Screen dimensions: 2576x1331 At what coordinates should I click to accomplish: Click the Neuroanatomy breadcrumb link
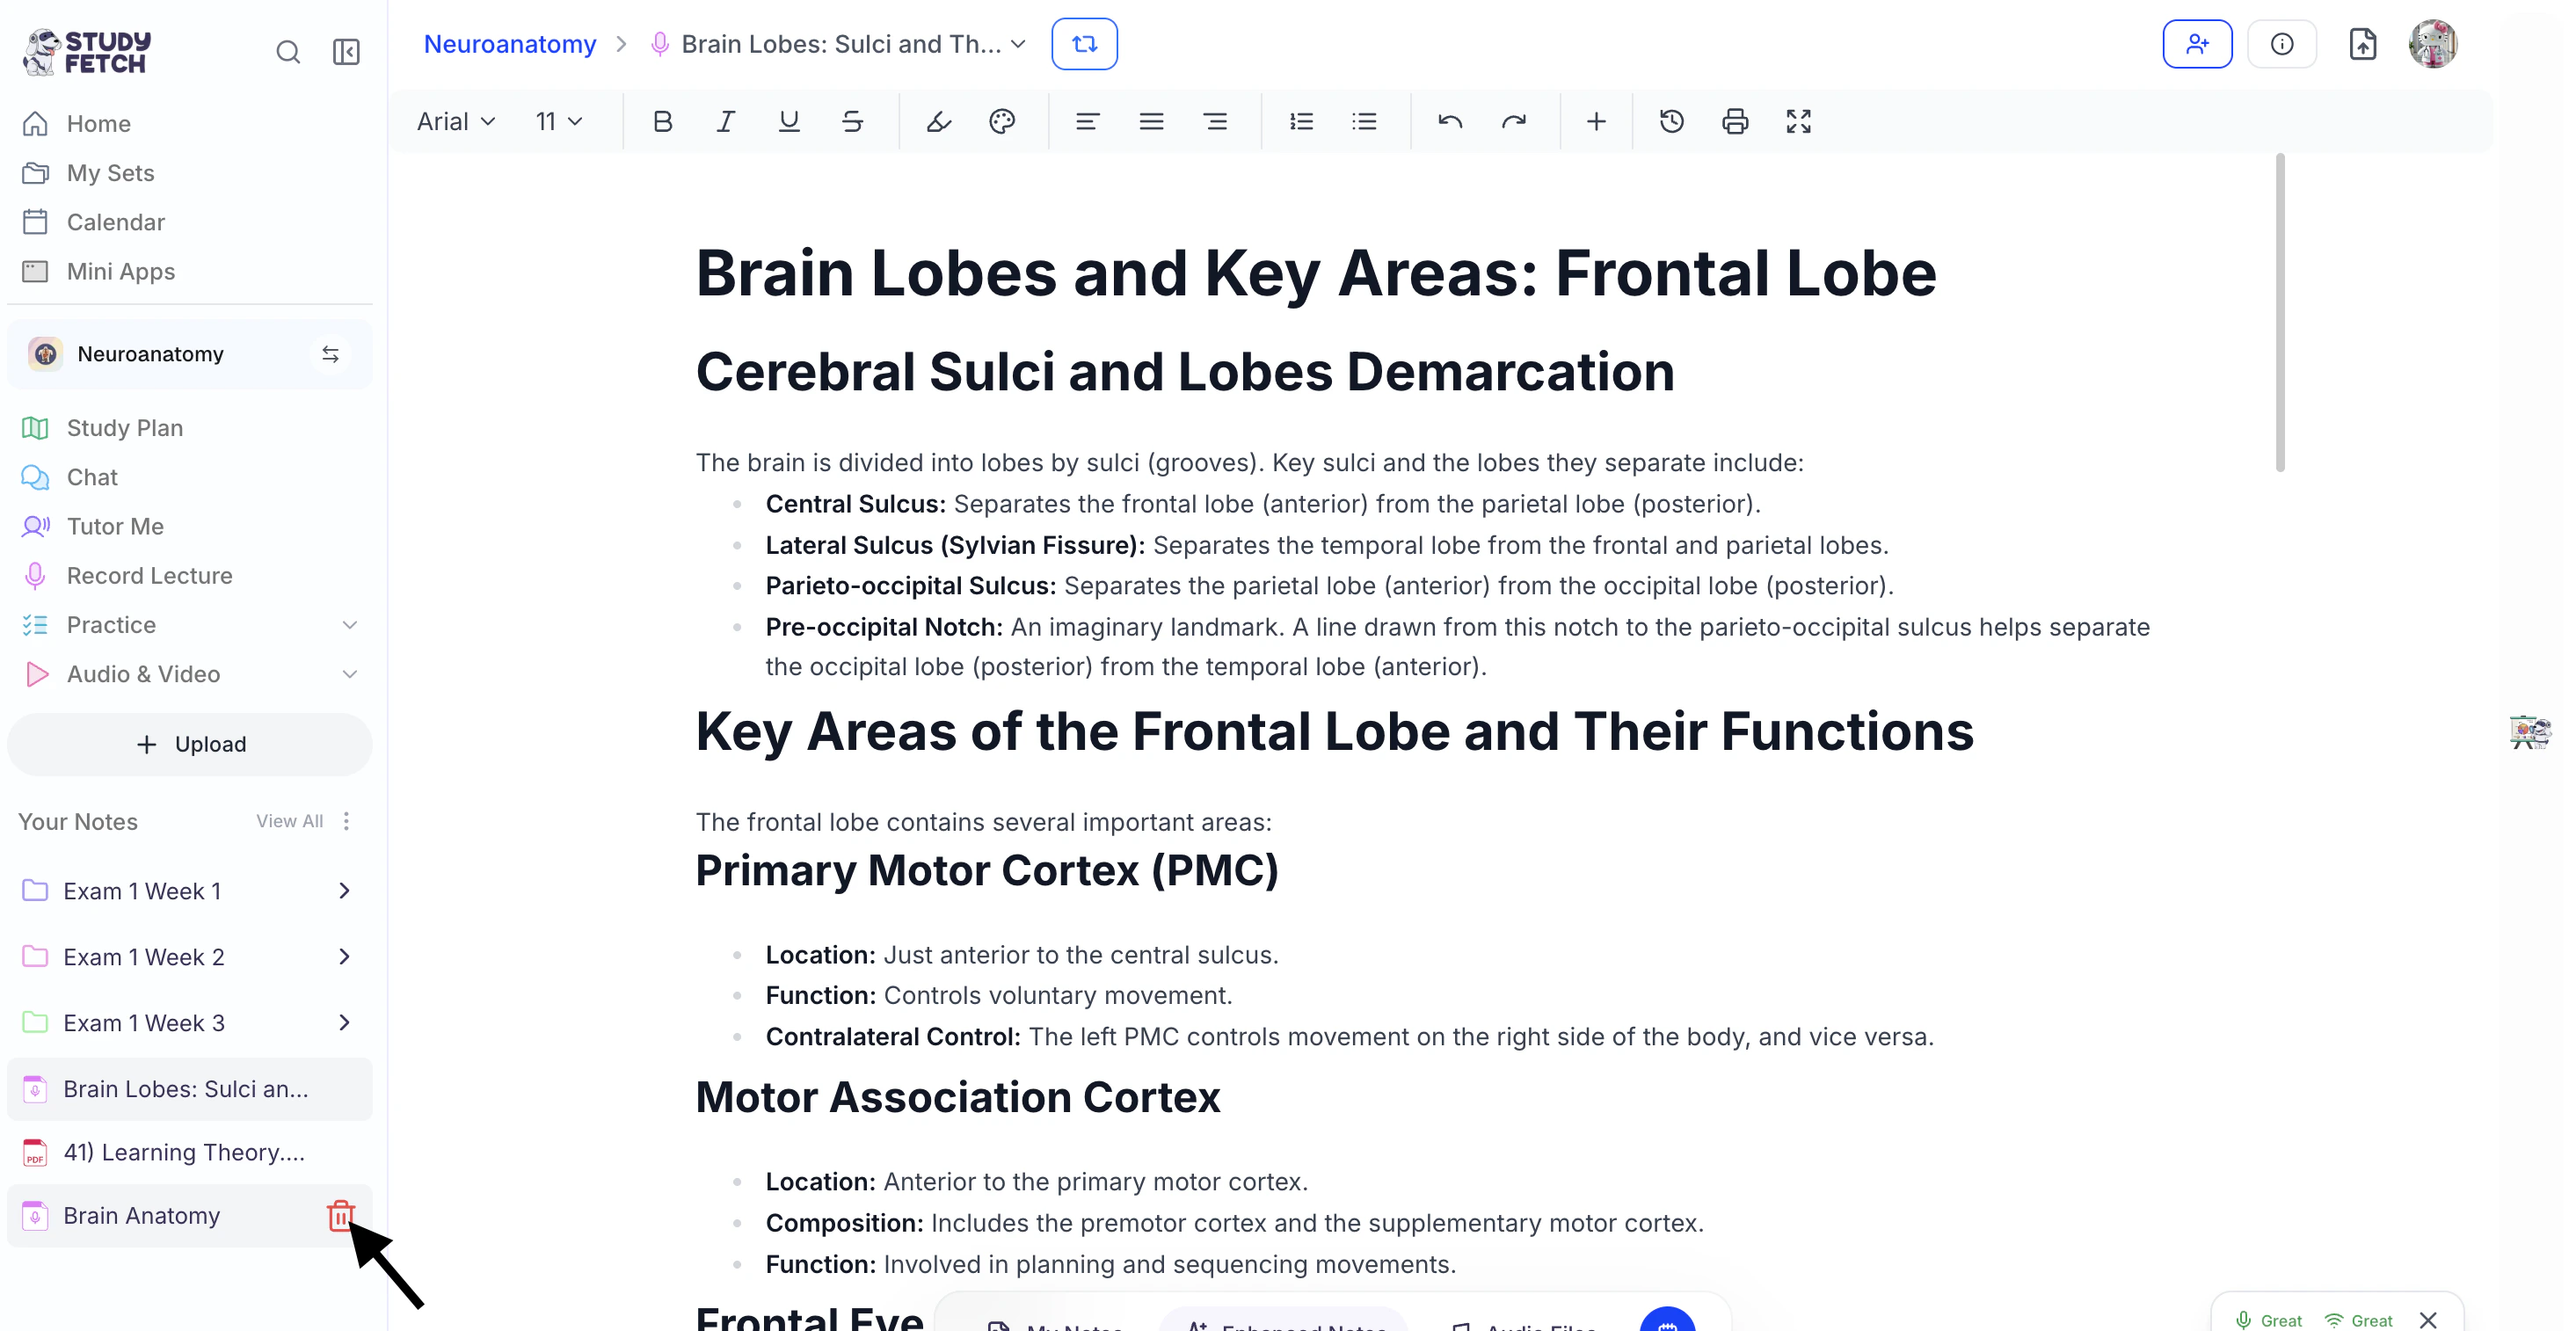point(509,43)
